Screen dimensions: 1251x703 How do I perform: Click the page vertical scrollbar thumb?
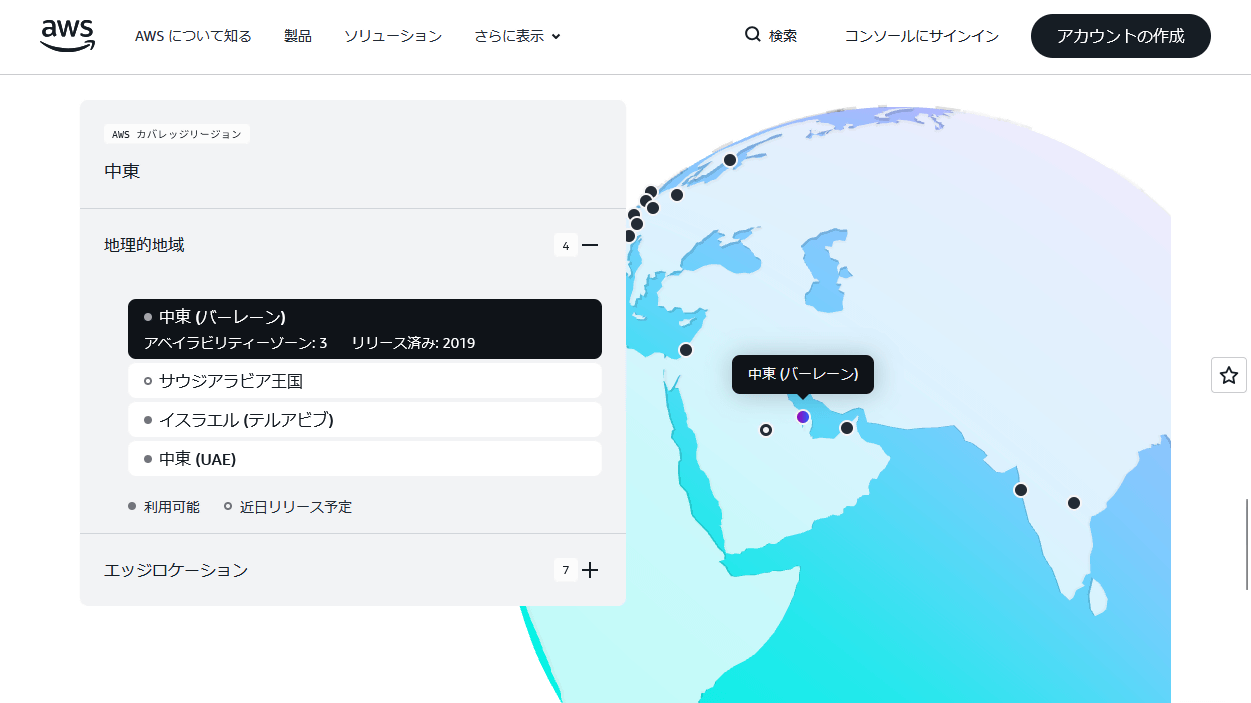click(1245, 545)
